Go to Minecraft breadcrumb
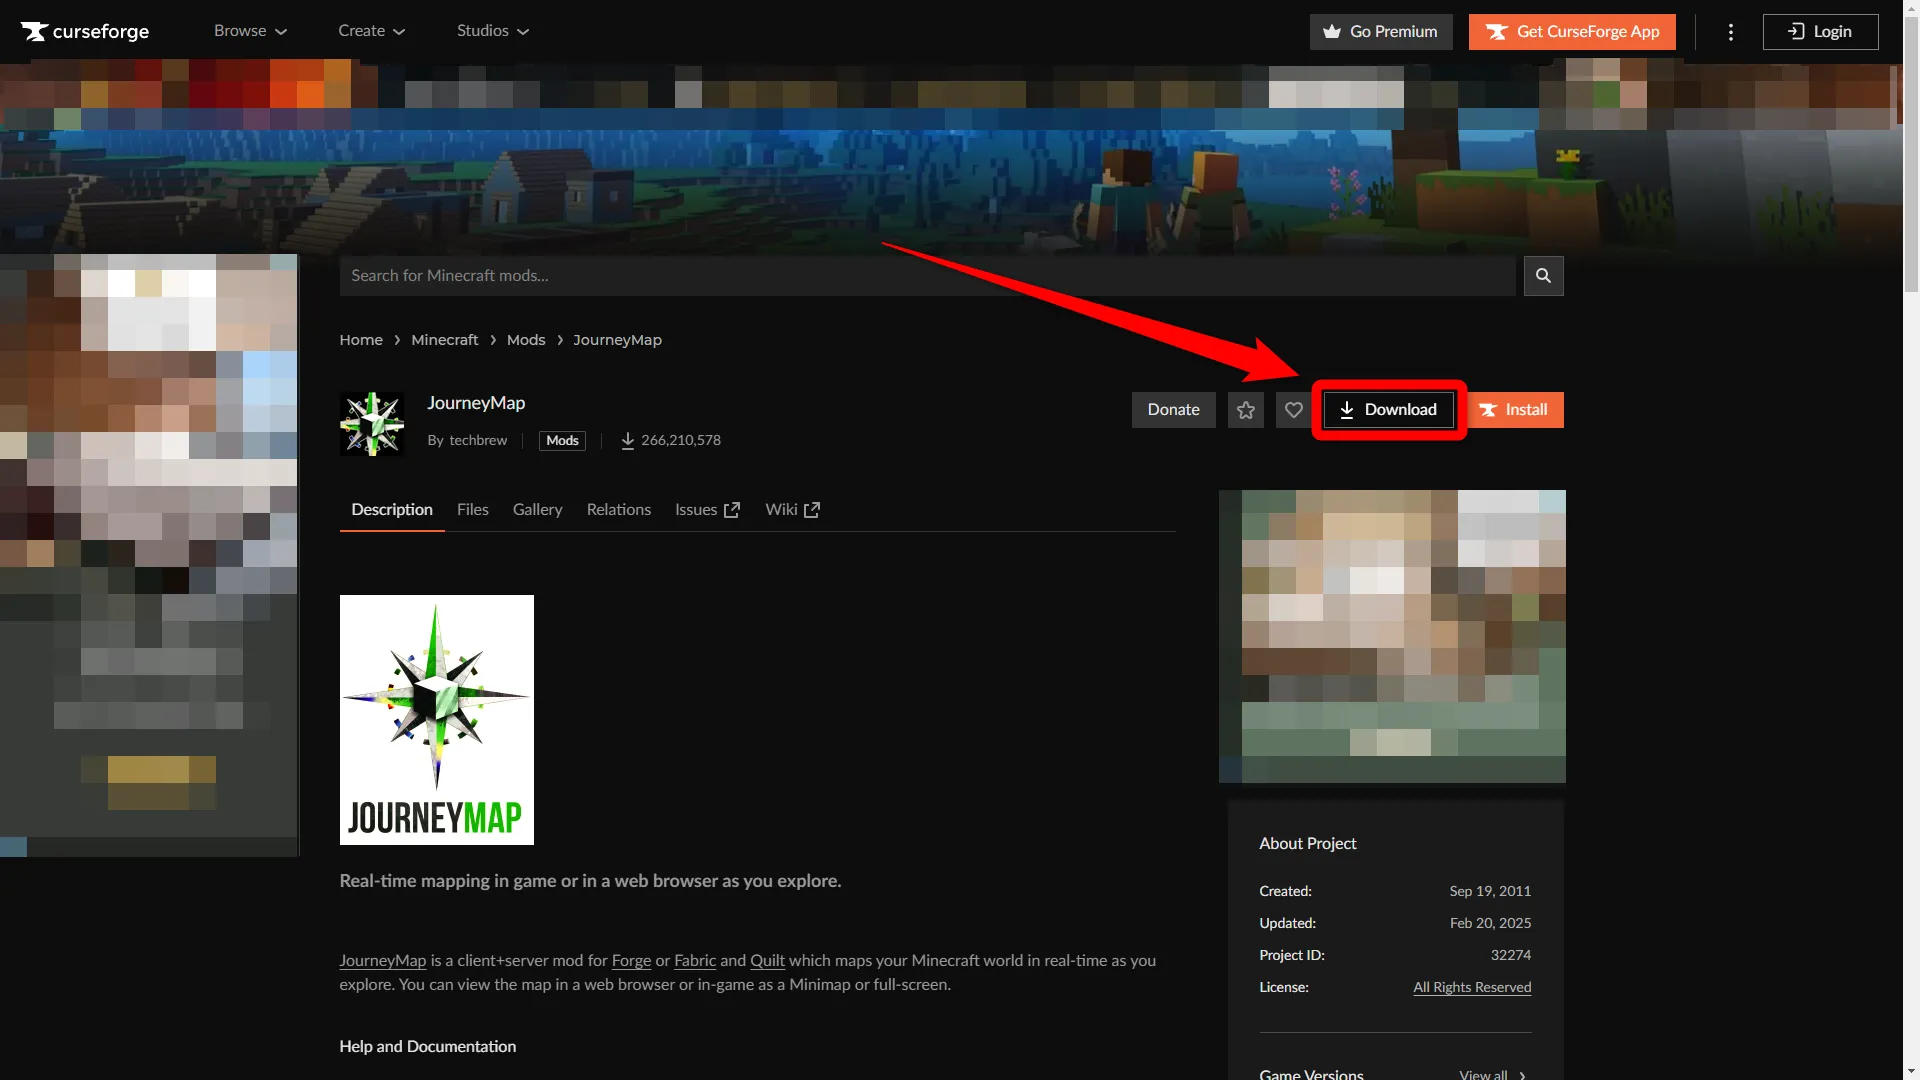 (445, 340)
